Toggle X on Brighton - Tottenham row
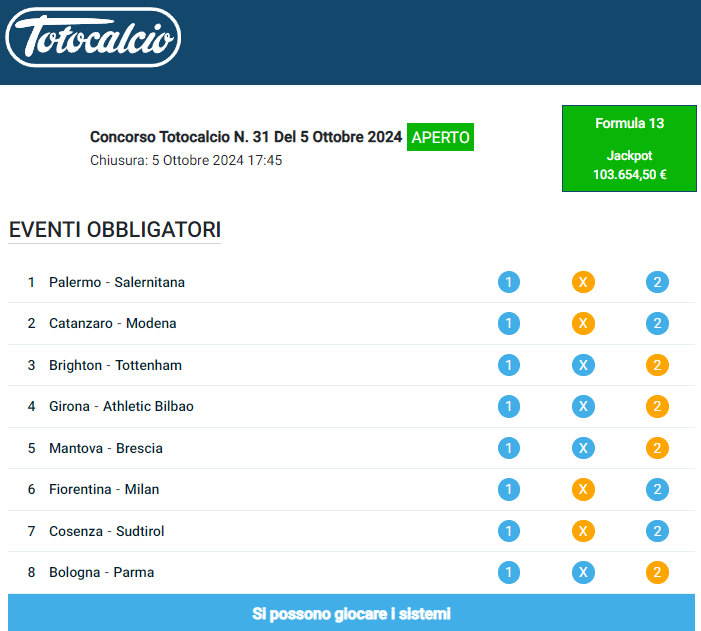This screenshot has width=701, height=631. point(583,365)
